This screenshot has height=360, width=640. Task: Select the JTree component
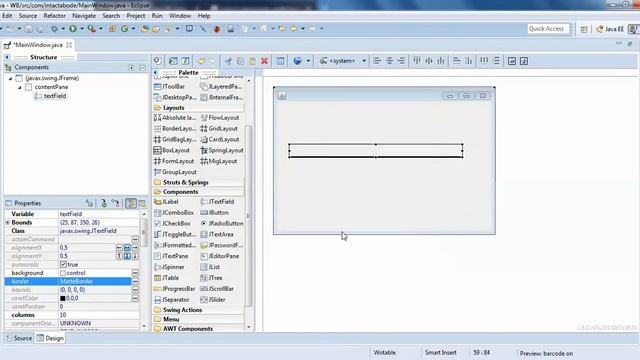click(211, 278)
